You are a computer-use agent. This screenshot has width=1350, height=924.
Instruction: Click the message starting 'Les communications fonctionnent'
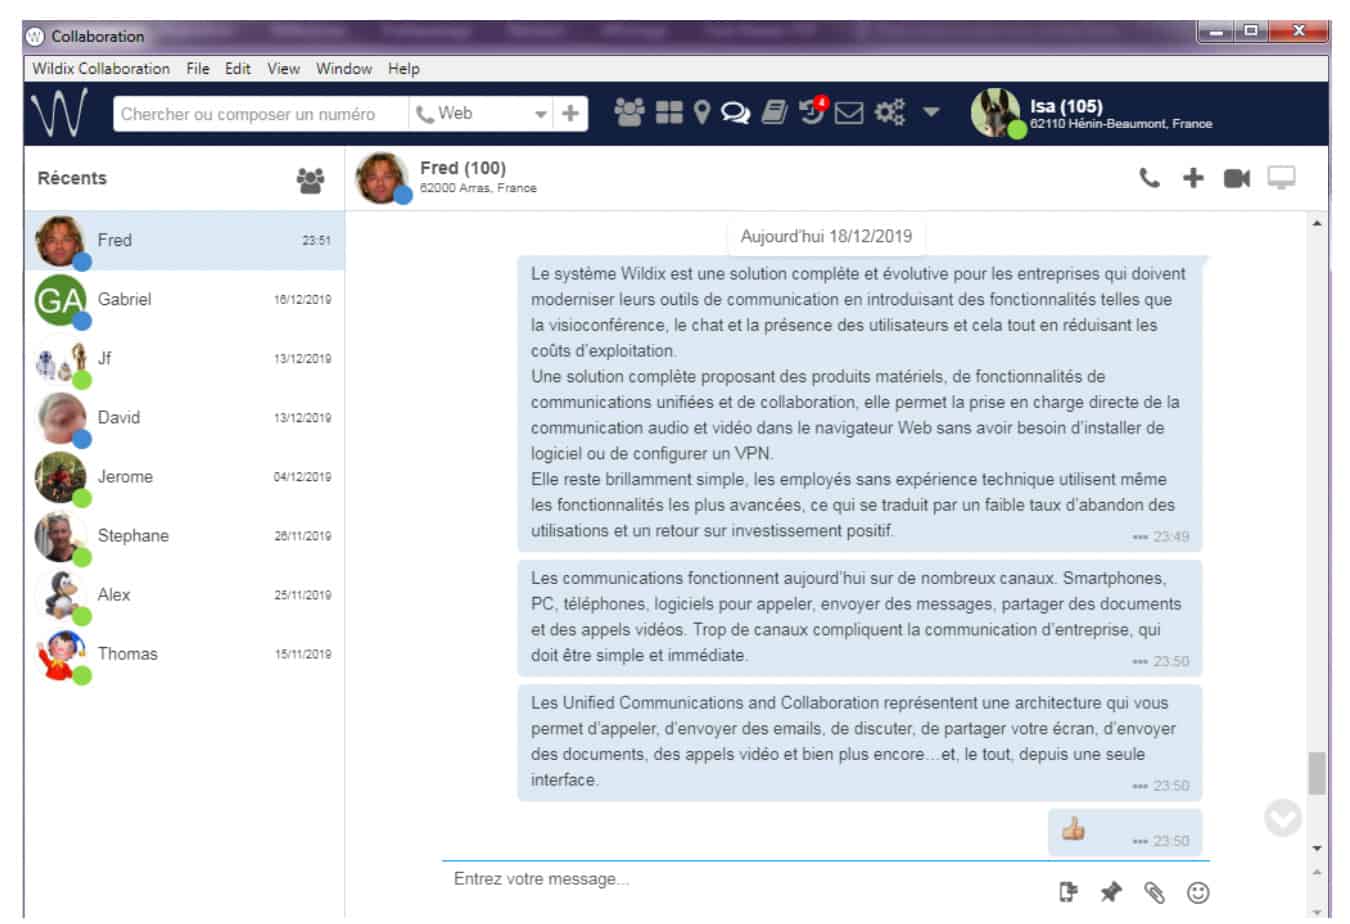point(860,616)
